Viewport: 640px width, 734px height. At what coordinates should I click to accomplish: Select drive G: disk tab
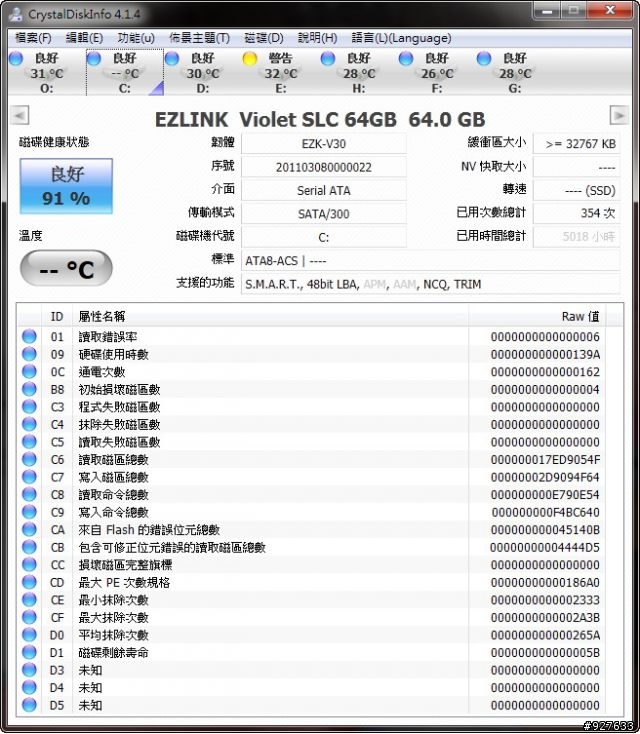515,73
